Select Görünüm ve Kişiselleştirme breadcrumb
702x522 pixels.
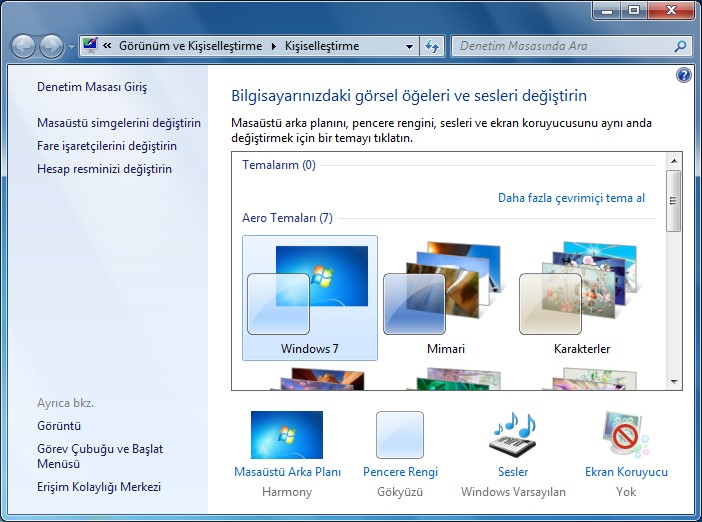click(x=190, y=46)
